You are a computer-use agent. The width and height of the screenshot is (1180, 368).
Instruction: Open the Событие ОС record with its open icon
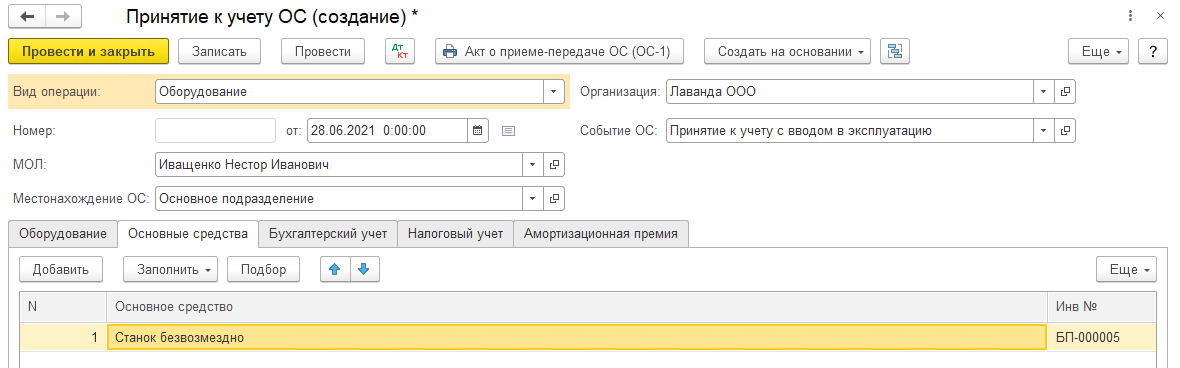point(1065,130)
